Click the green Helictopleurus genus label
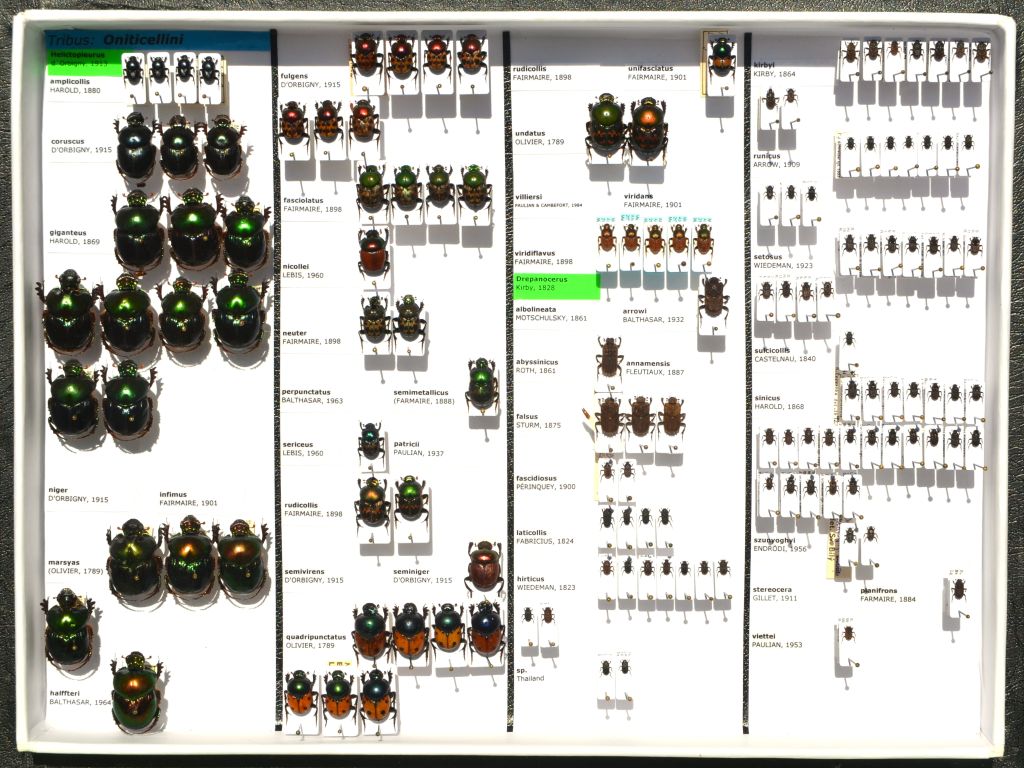 click(x=78, y=59)
